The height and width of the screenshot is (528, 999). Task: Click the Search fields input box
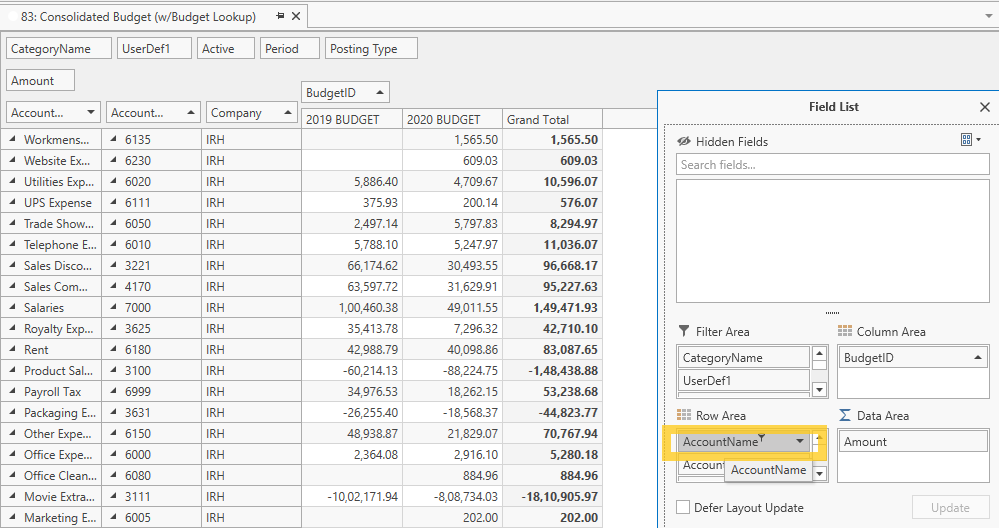click(832, 165)
